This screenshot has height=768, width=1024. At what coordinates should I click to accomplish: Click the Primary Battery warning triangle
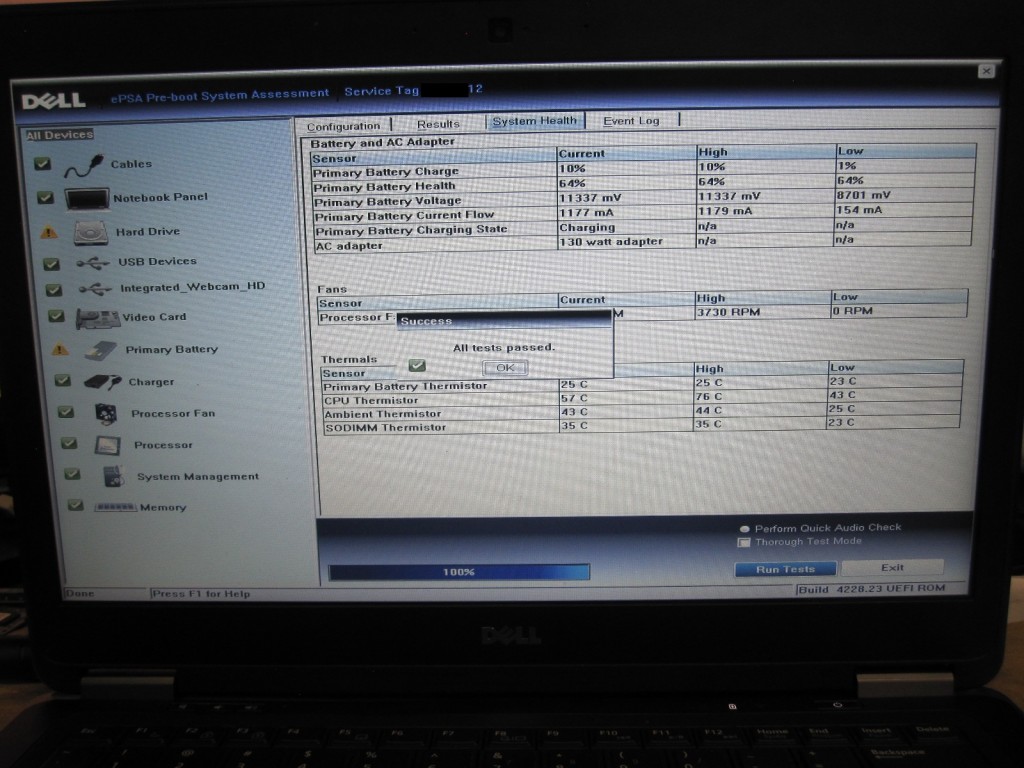[60, 349]
